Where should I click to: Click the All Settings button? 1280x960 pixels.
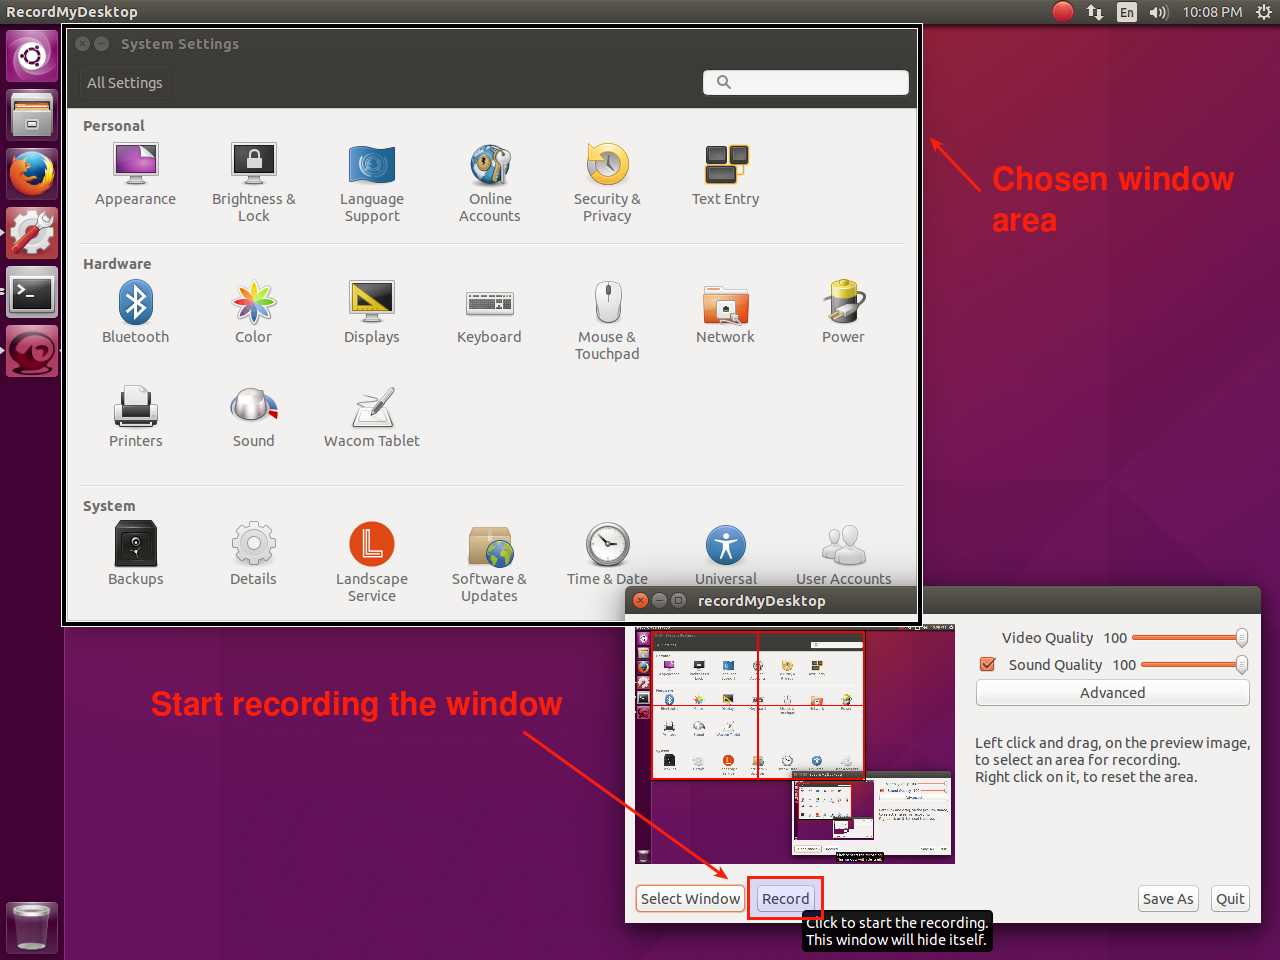[x=124, y=83]
